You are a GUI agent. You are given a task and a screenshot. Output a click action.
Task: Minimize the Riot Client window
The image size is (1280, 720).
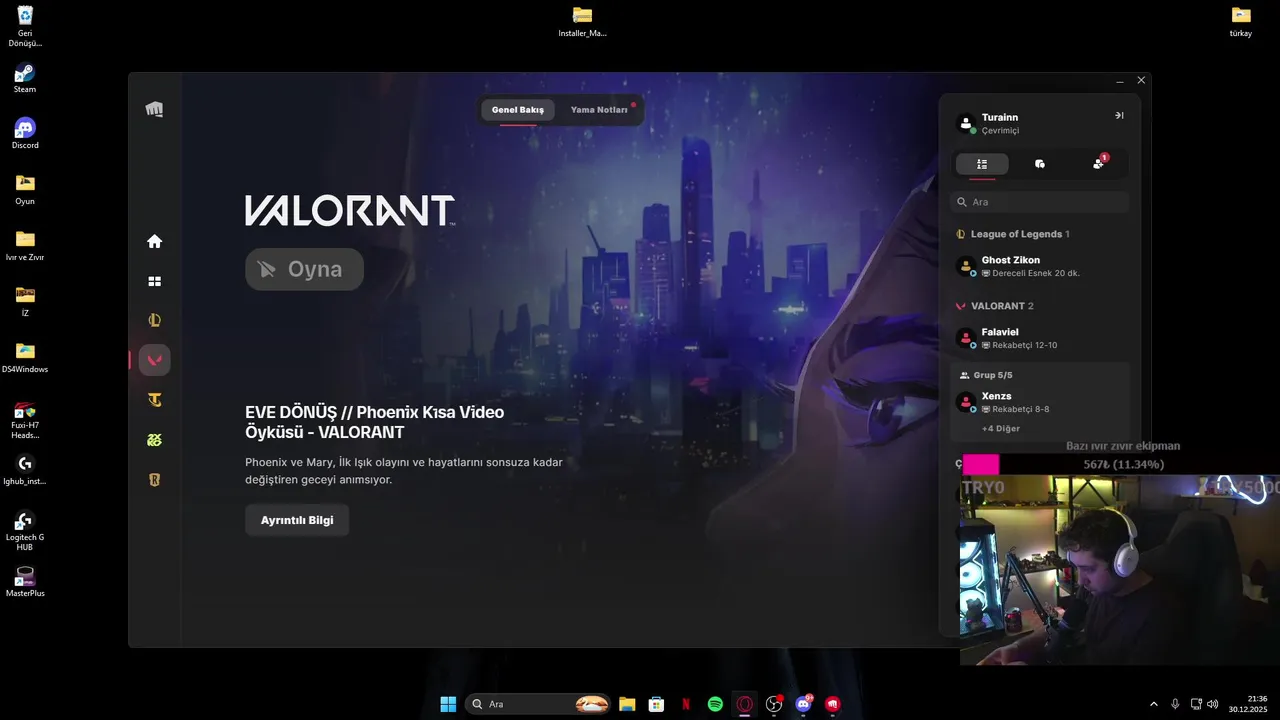pos(1120,81)
